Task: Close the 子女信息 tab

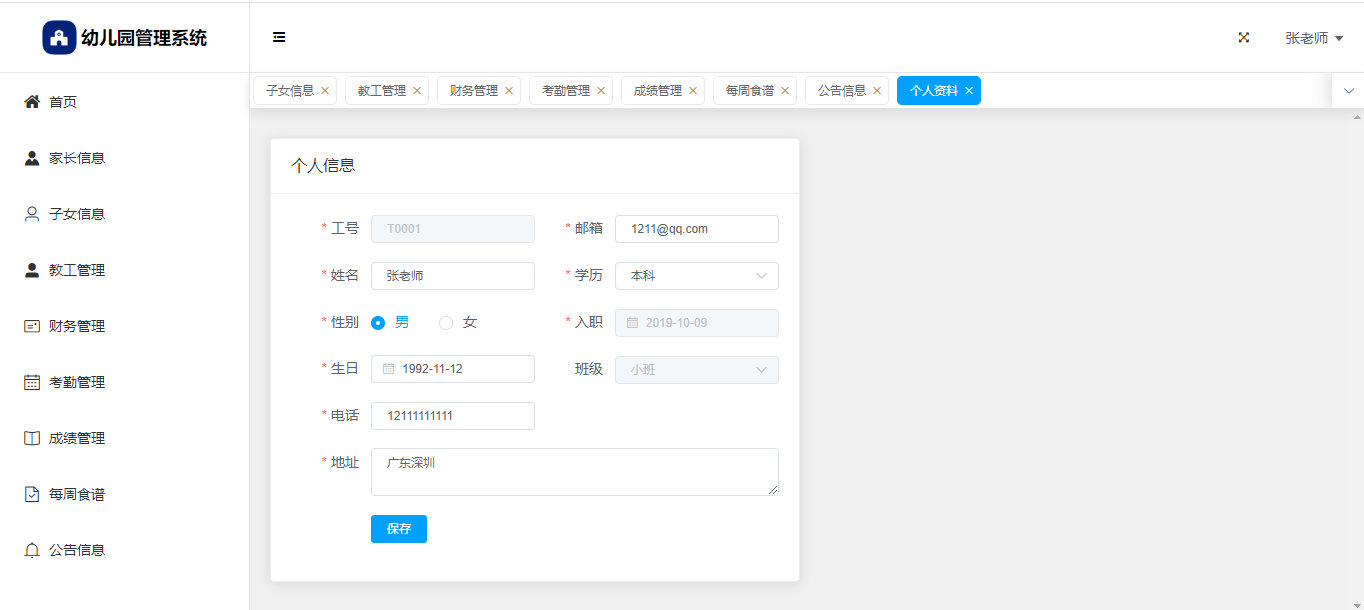Action: [325, 91]
